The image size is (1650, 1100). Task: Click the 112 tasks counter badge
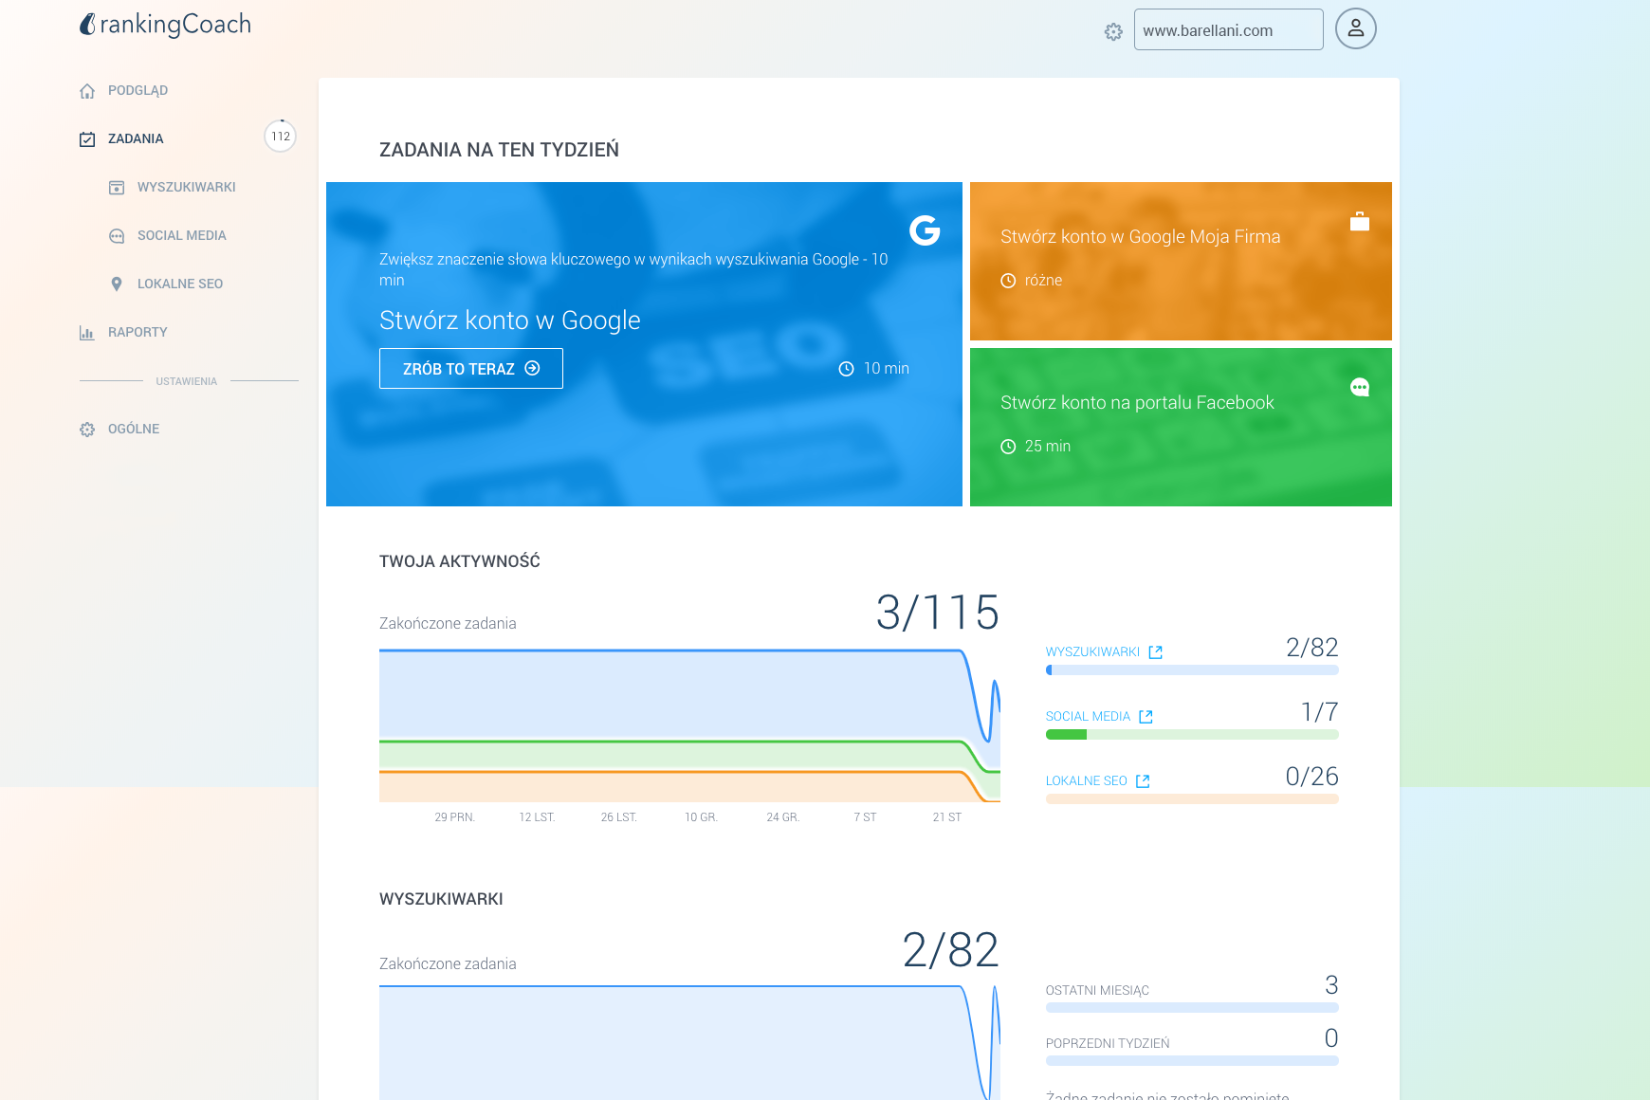point(280,137)
